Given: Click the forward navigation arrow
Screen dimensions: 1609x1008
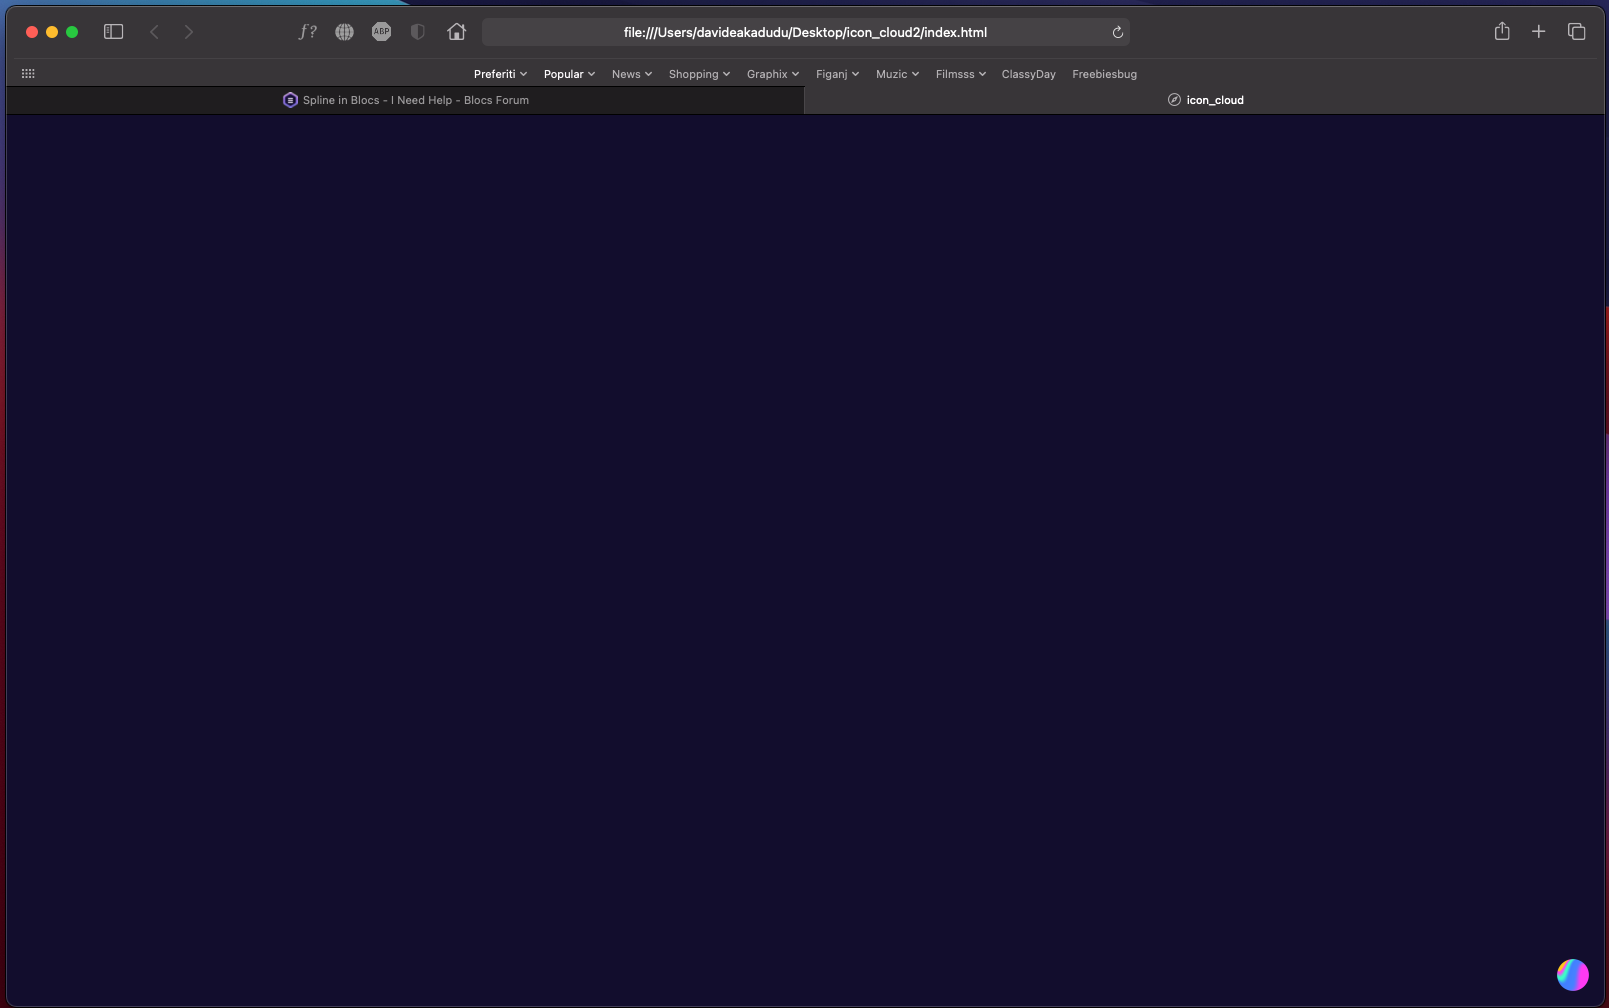Looking at the screenshot, I should (189, 32).
